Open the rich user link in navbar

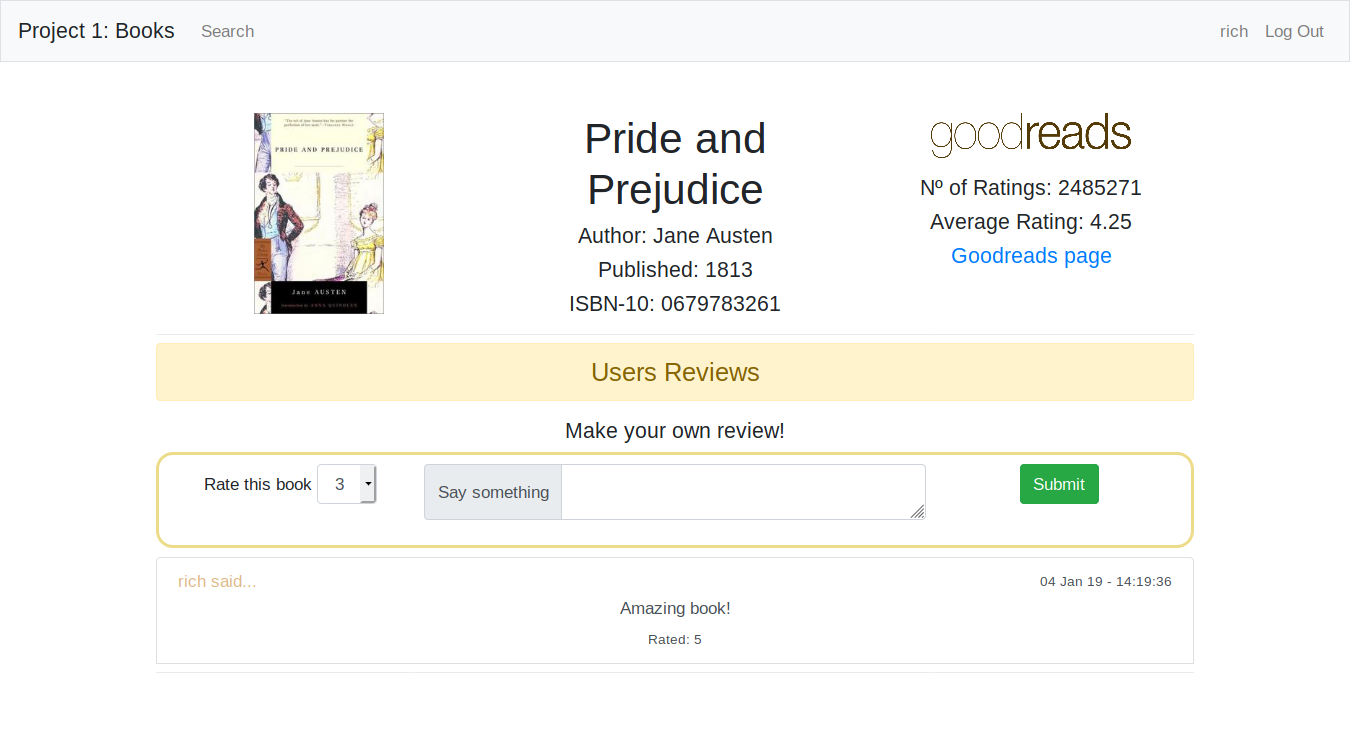click(1234, 31)
